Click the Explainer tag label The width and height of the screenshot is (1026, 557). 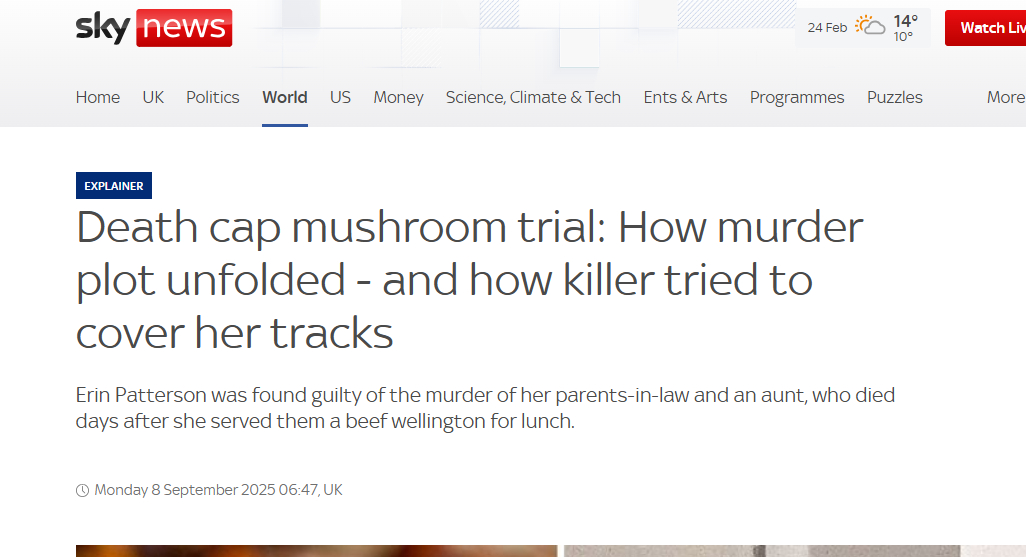[x=114, y=186]
